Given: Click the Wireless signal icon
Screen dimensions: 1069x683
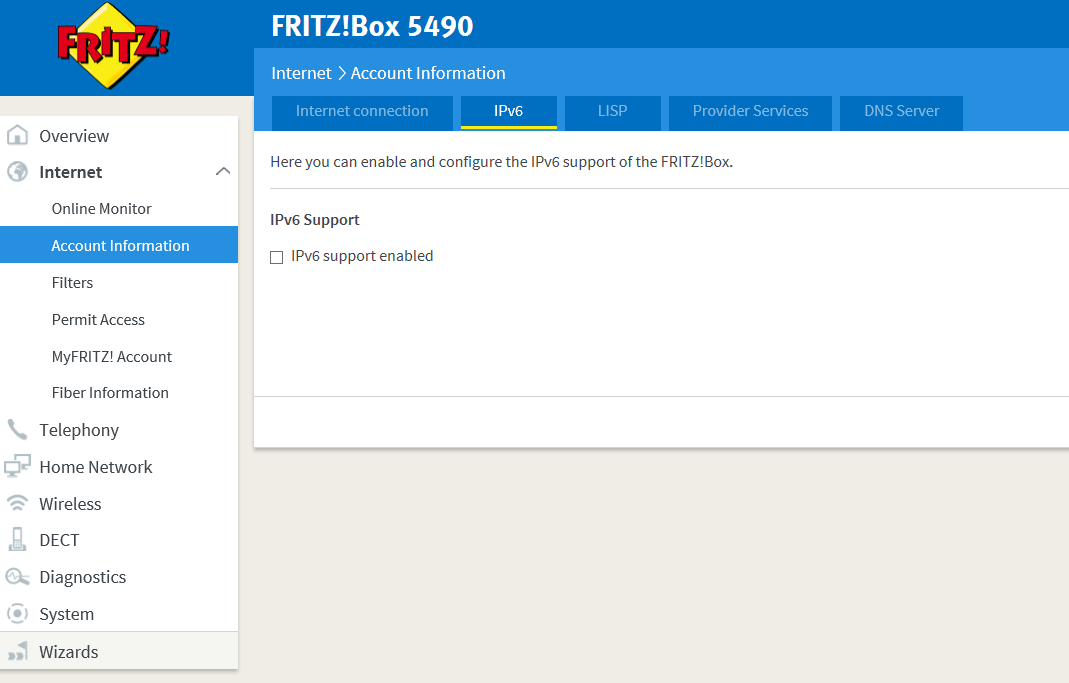Looking at the screenshot, I should click(x=17, y=503).
